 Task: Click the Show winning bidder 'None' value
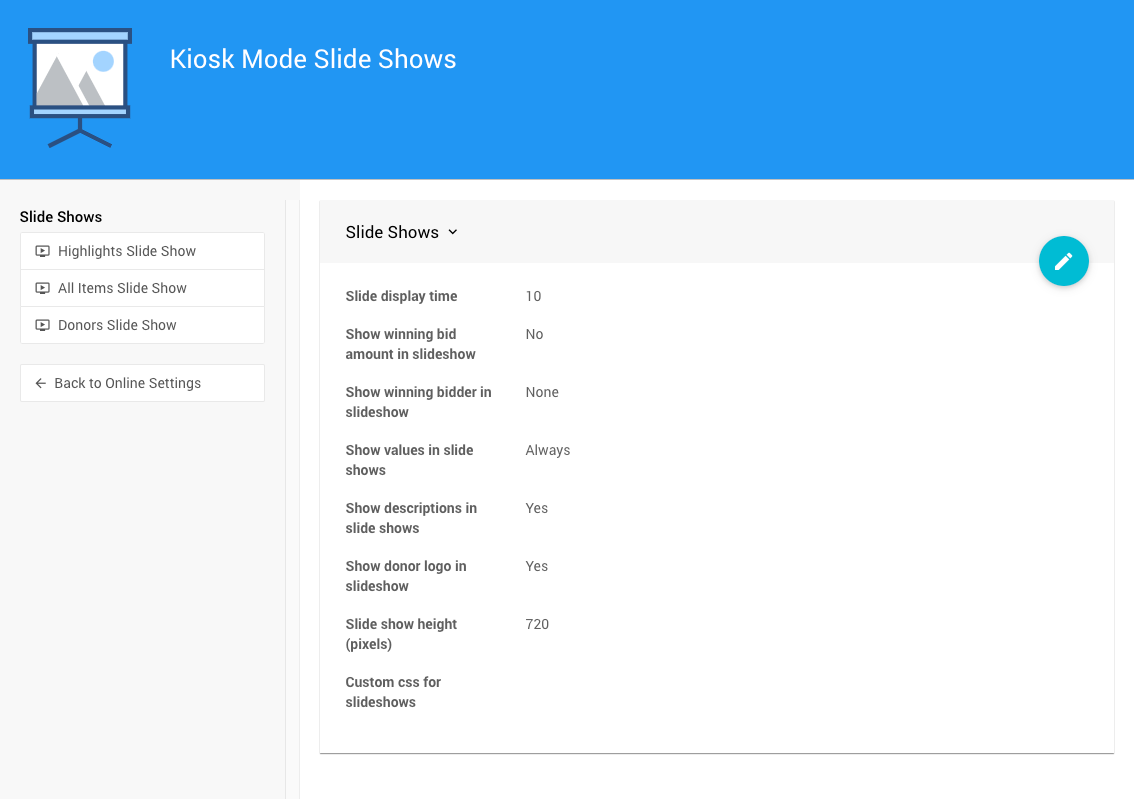542,392
